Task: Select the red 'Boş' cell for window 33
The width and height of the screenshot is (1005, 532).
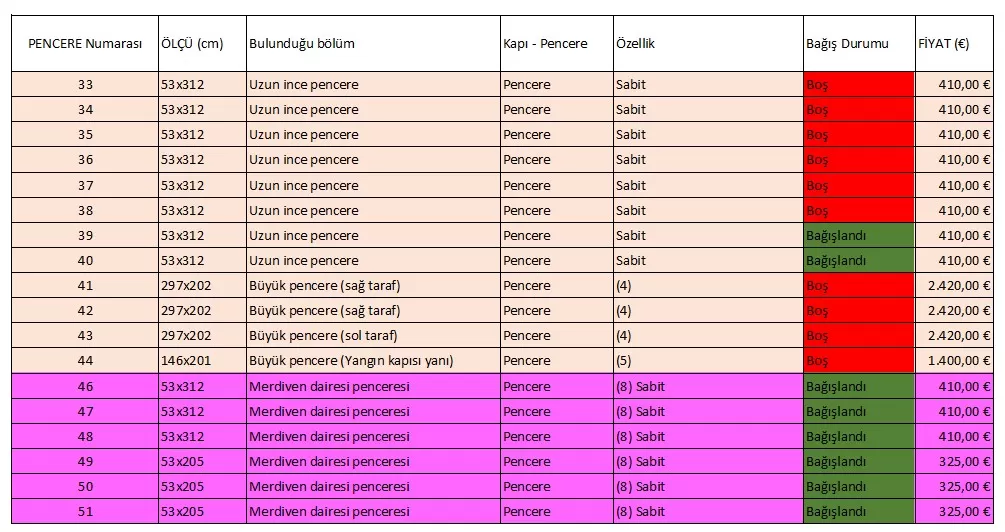Action: point(858,85)
